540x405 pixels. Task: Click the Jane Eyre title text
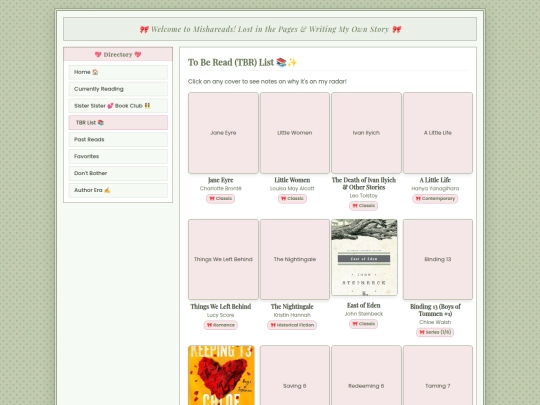(220, 180)
